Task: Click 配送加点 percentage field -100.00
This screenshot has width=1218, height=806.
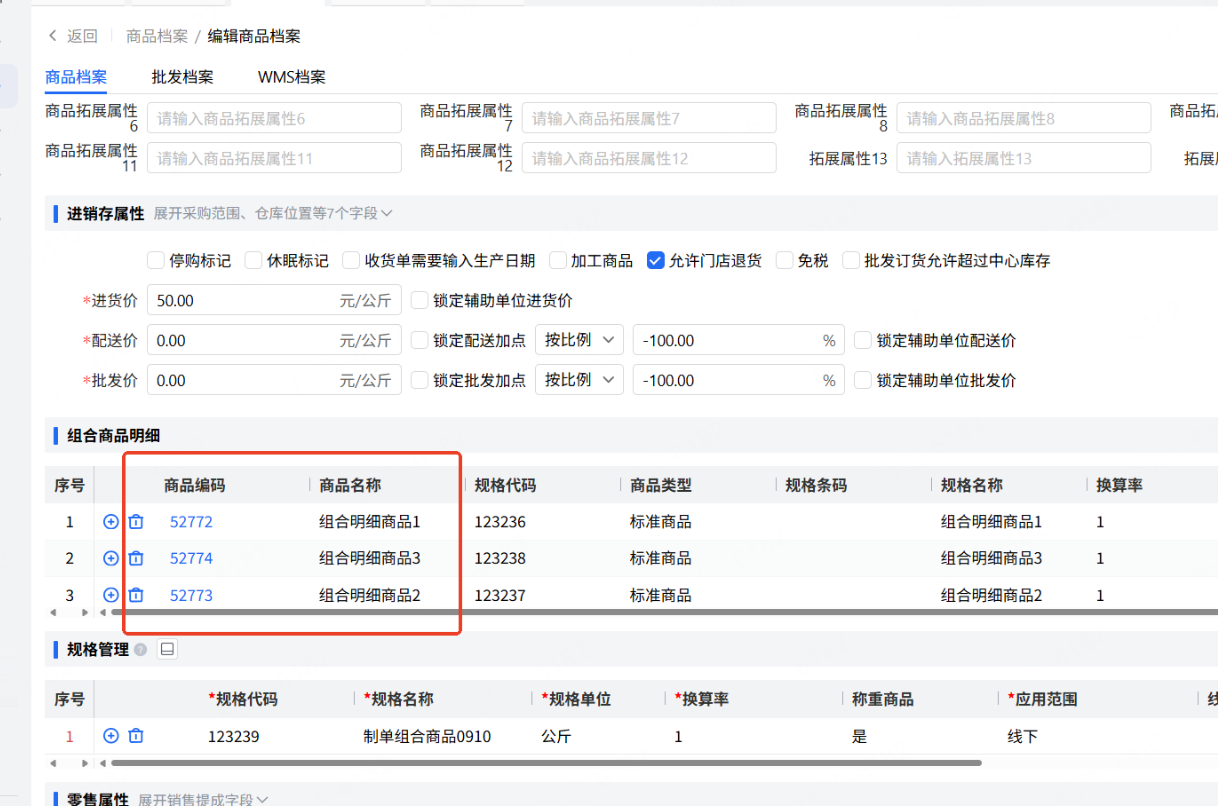Action: [x=739, y=340]
